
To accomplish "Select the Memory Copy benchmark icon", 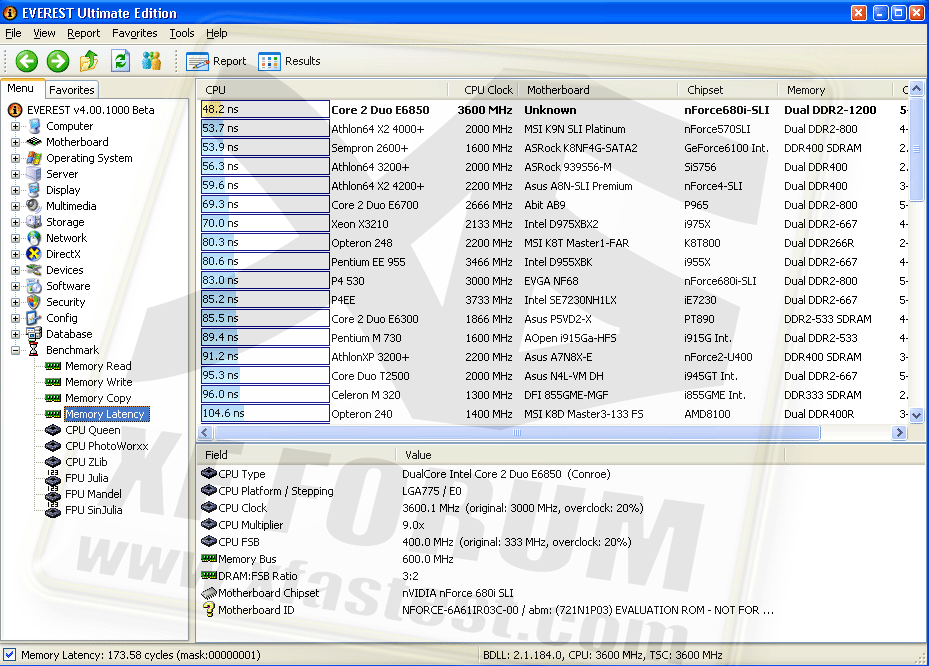I will (x=53, y=398).
